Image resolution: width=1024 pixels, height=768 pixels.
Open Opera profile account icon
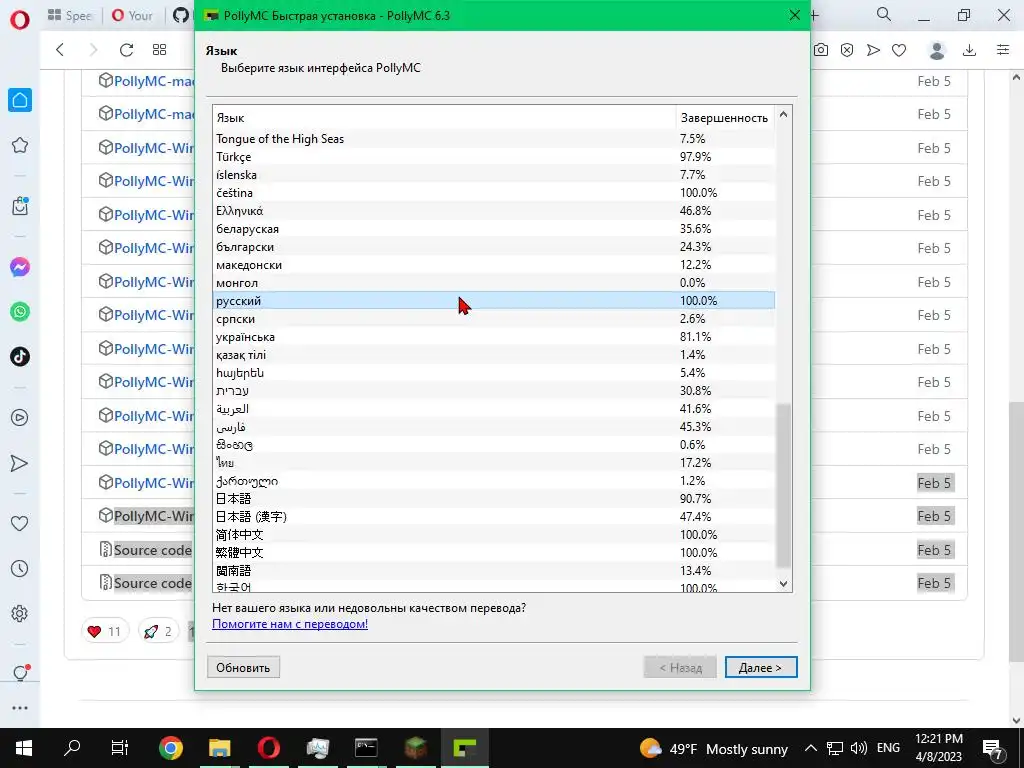937,50
